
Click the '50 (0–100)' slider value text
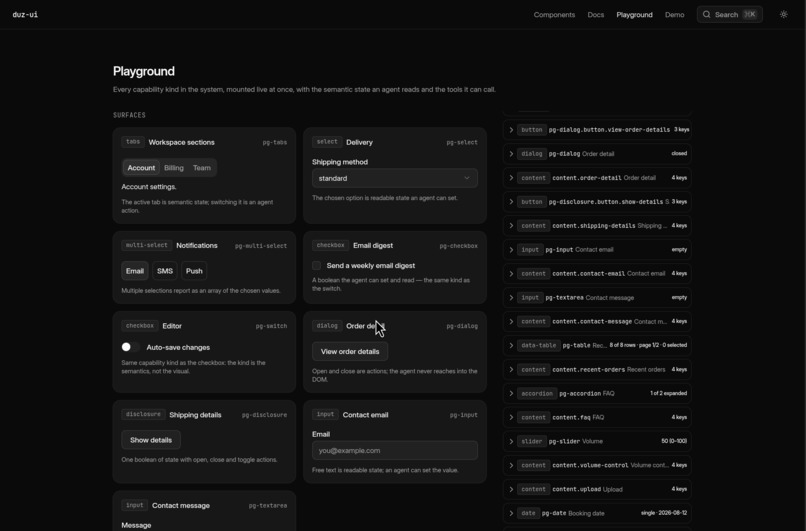tap(674, 441)
